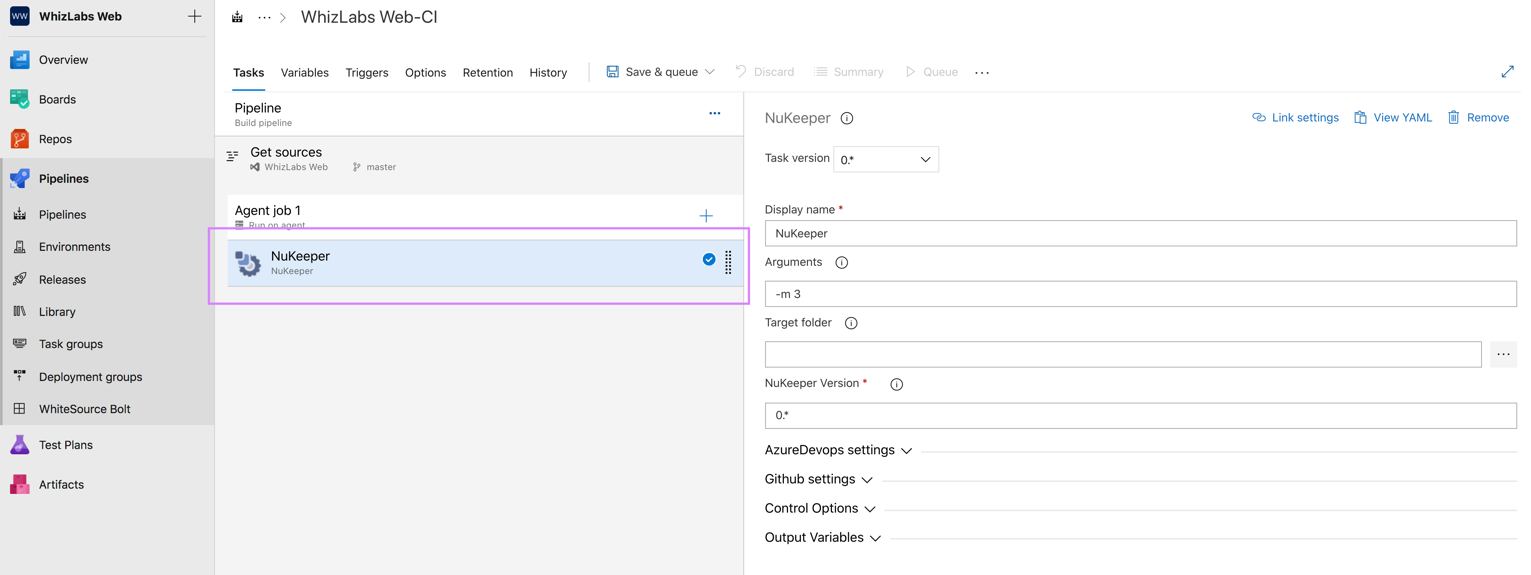The height and width of the screenshot is (575, 1531).
Task: Toggle the NuKeeper task selection checkmark
Action: (x=709, y=260)
